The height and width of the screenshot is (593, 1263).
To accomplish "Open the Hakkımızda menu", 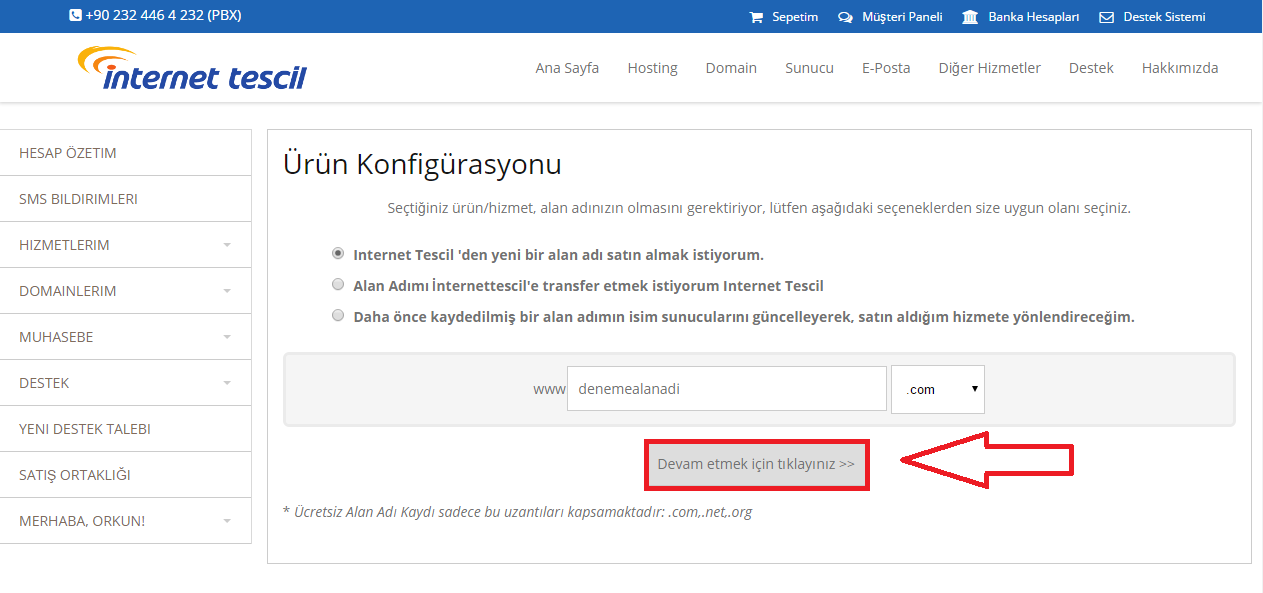I will [x=1180, y=68].
